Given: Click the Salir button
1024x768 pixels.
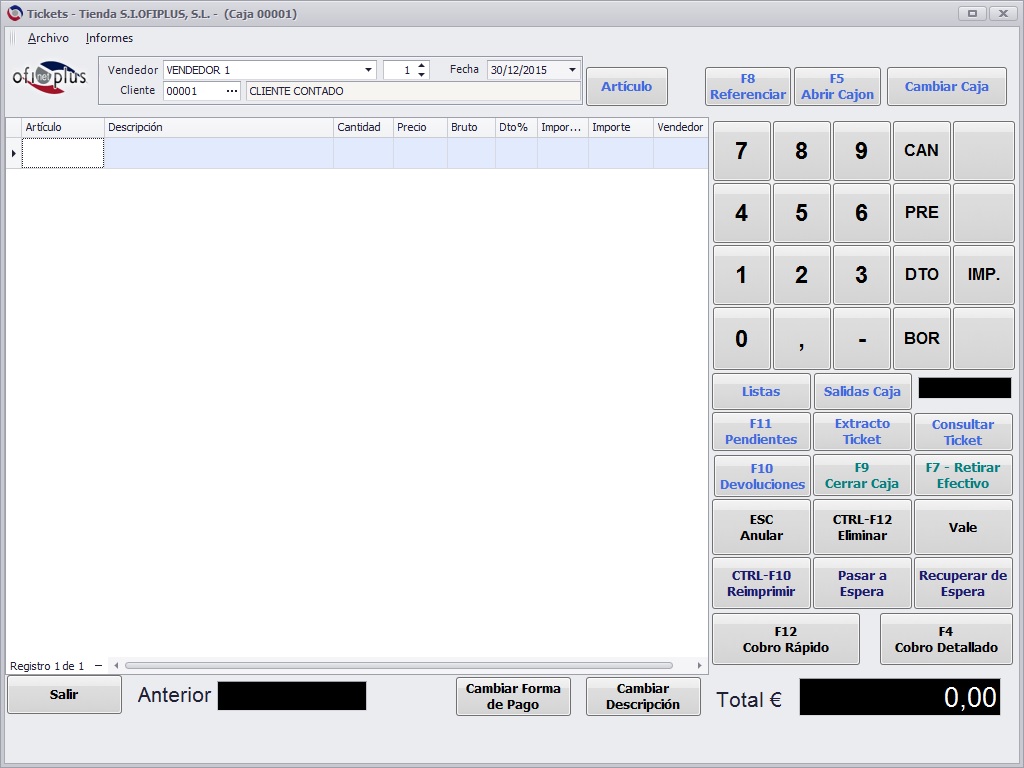Looking at the screenshot, I should click(64, 694).
